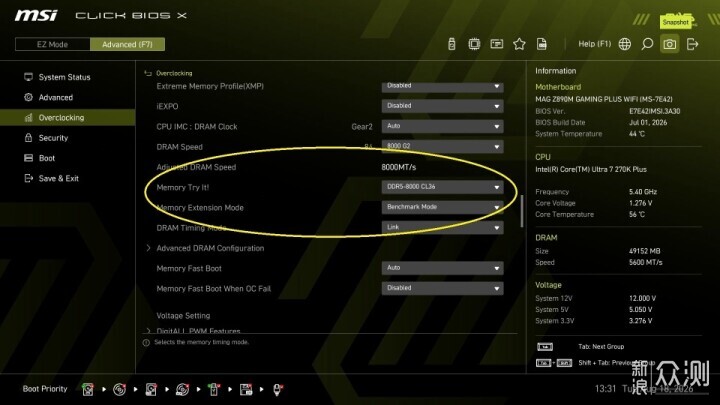Open the Security section
The width and height of the screenshot is (720, 405).
(53, 138)
